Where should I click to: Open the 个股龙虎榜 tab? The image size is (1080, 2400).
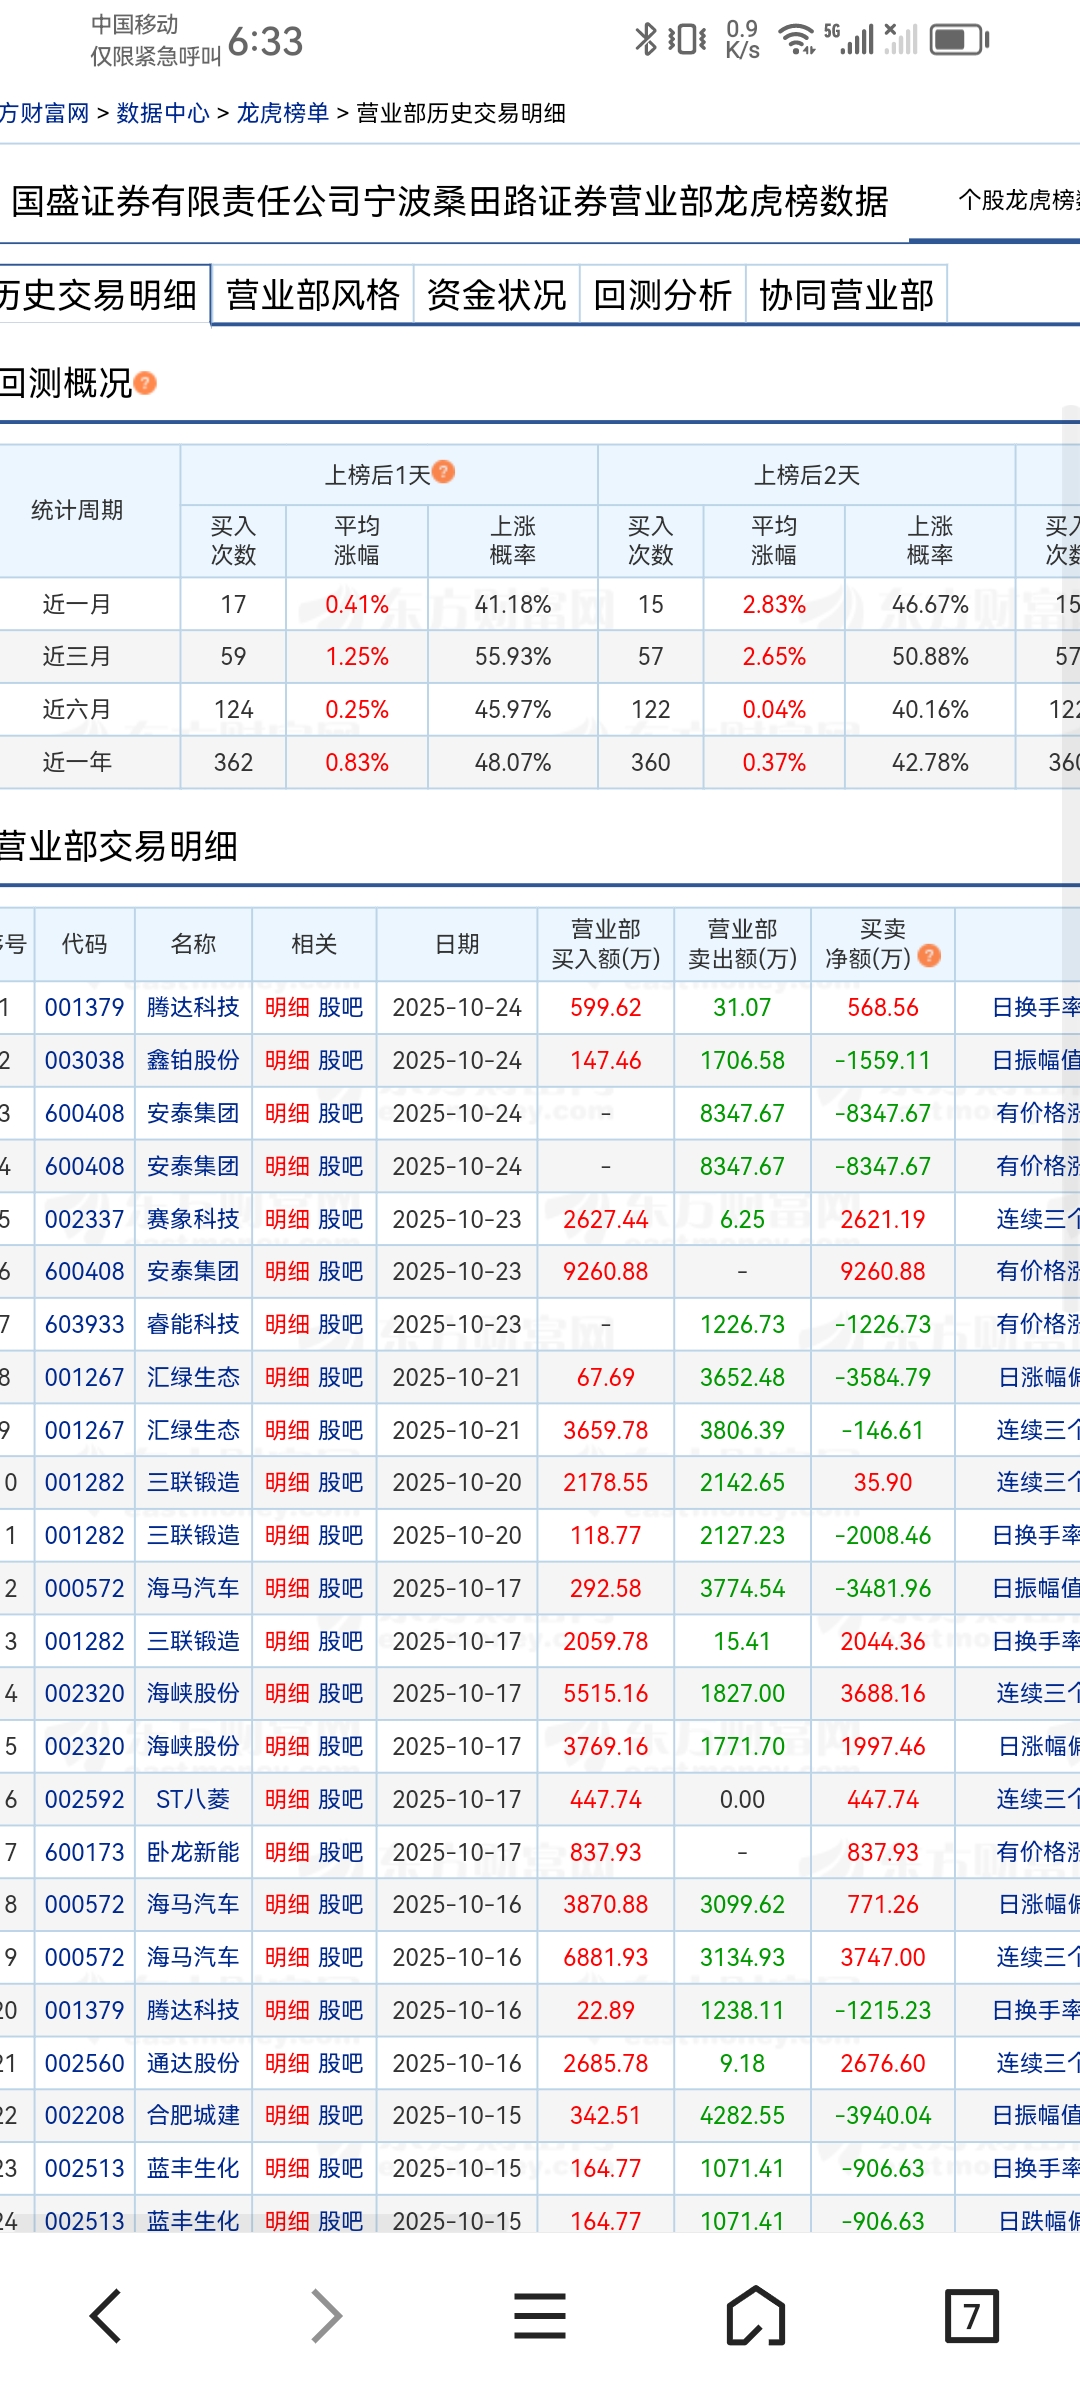click(x=1018, y=200)
